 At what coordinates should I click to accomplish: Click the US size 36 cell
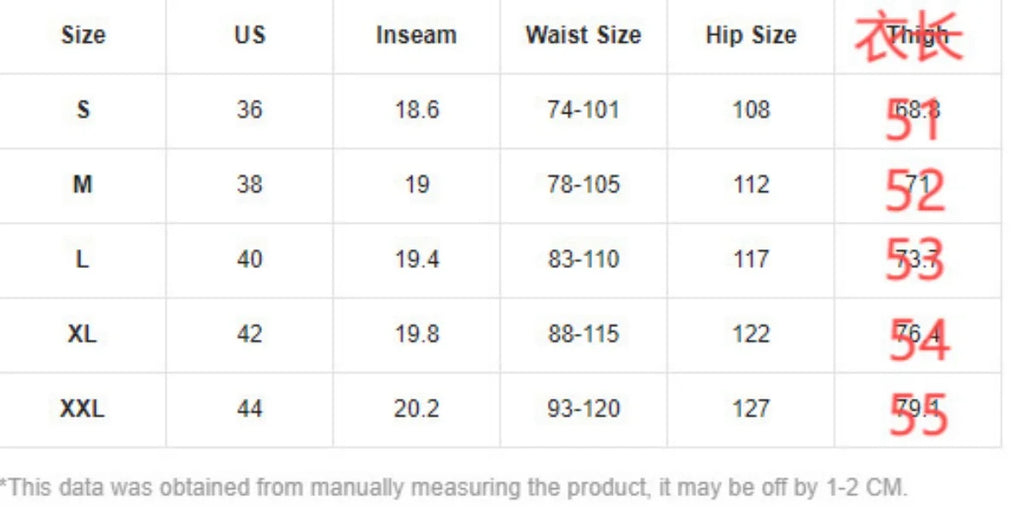[x=249, y=109]
